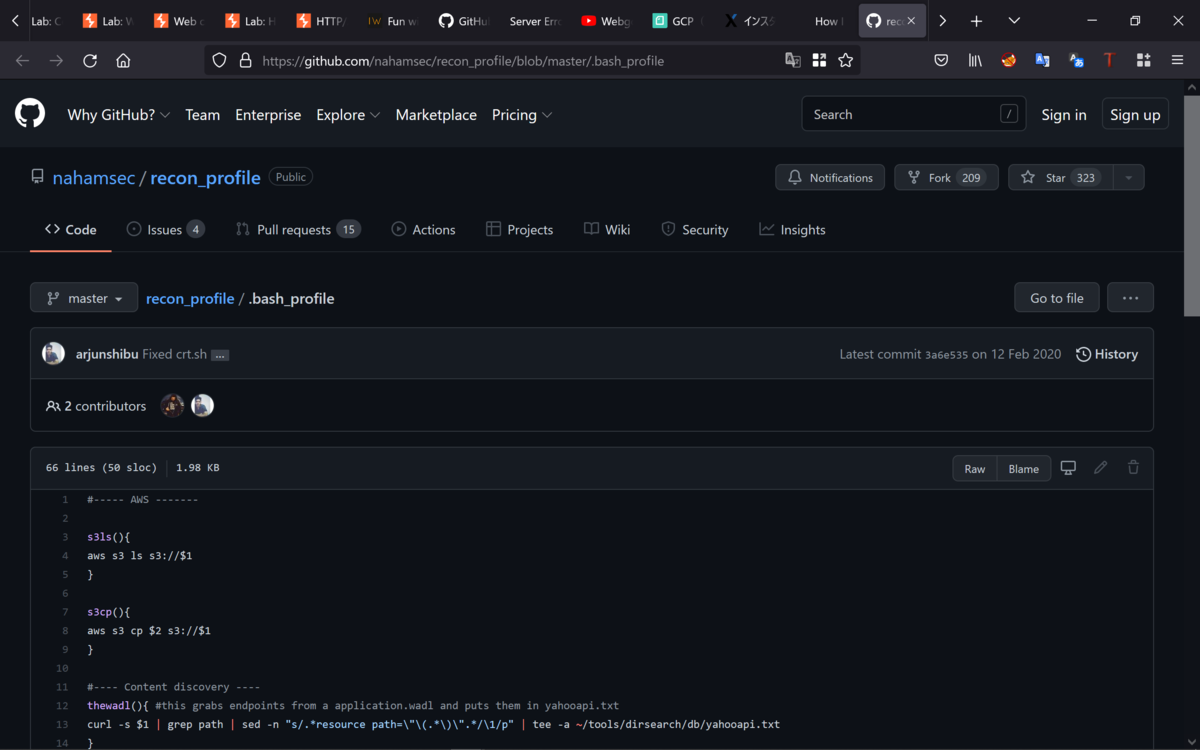Save to Pocket icon

pos(941,60)
